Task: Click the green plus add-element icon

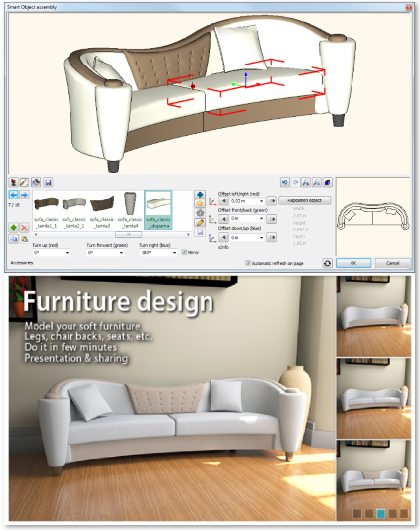Action: [x=14, y=227]
